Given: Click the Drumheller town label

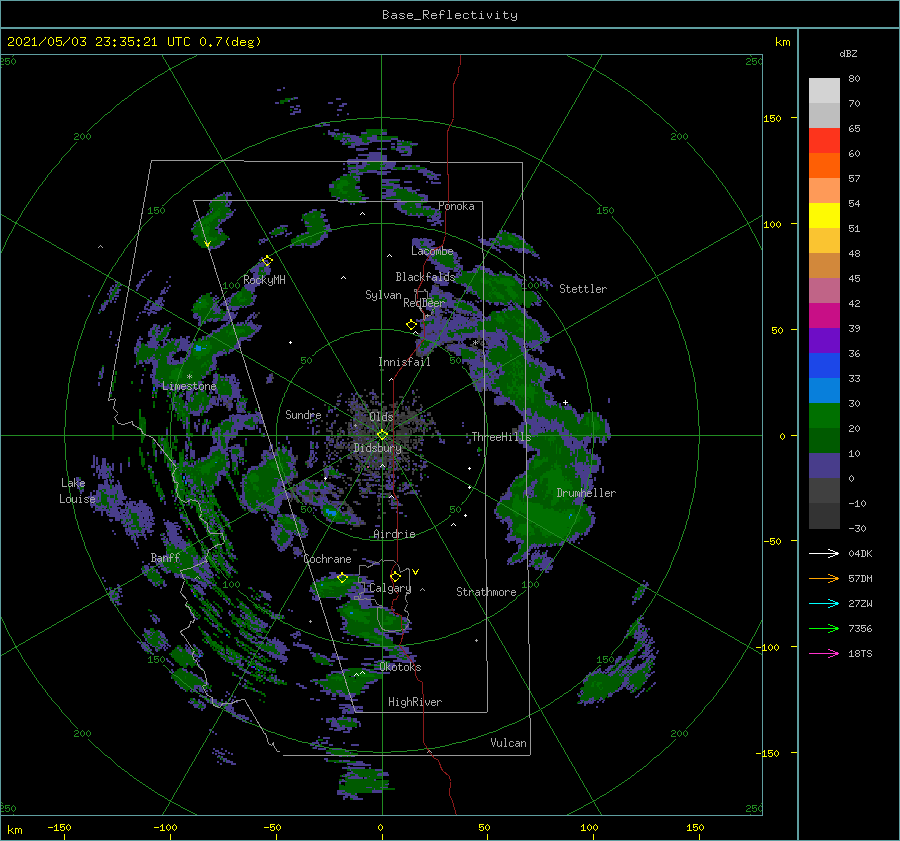Looking at the screenshot, I should pos(587,493).
